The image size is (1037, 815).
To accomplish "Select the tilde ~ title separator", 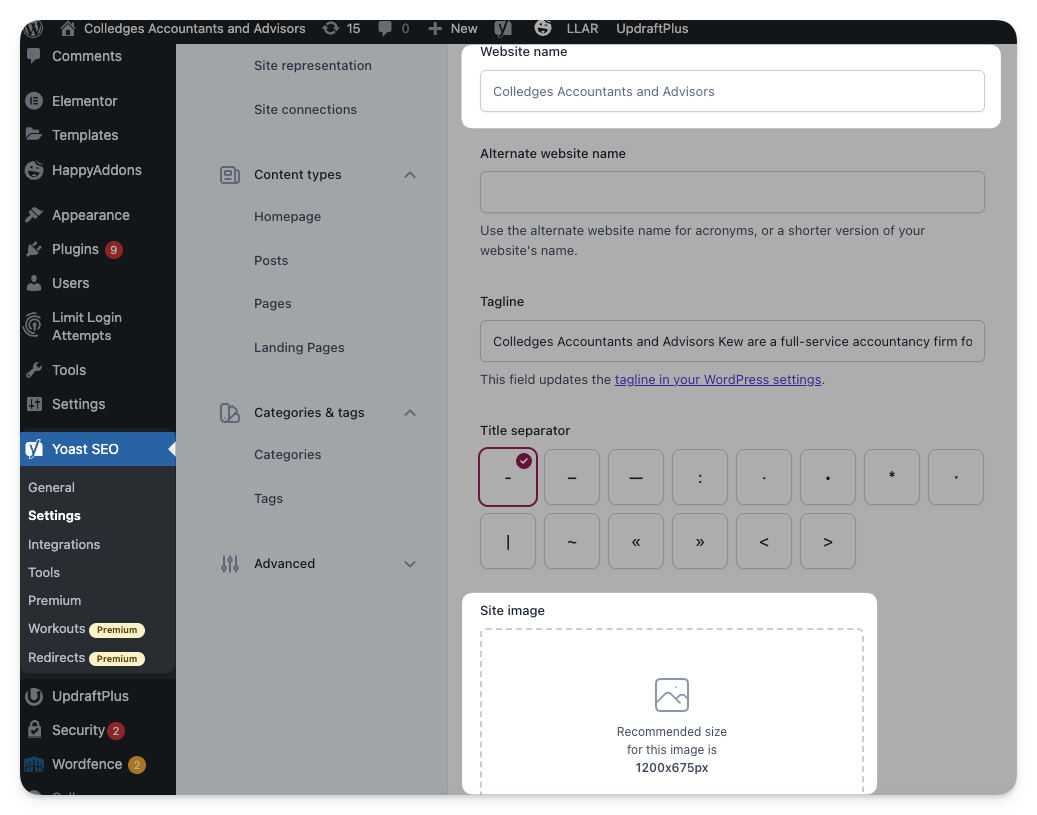I will [x=572, y=541].
